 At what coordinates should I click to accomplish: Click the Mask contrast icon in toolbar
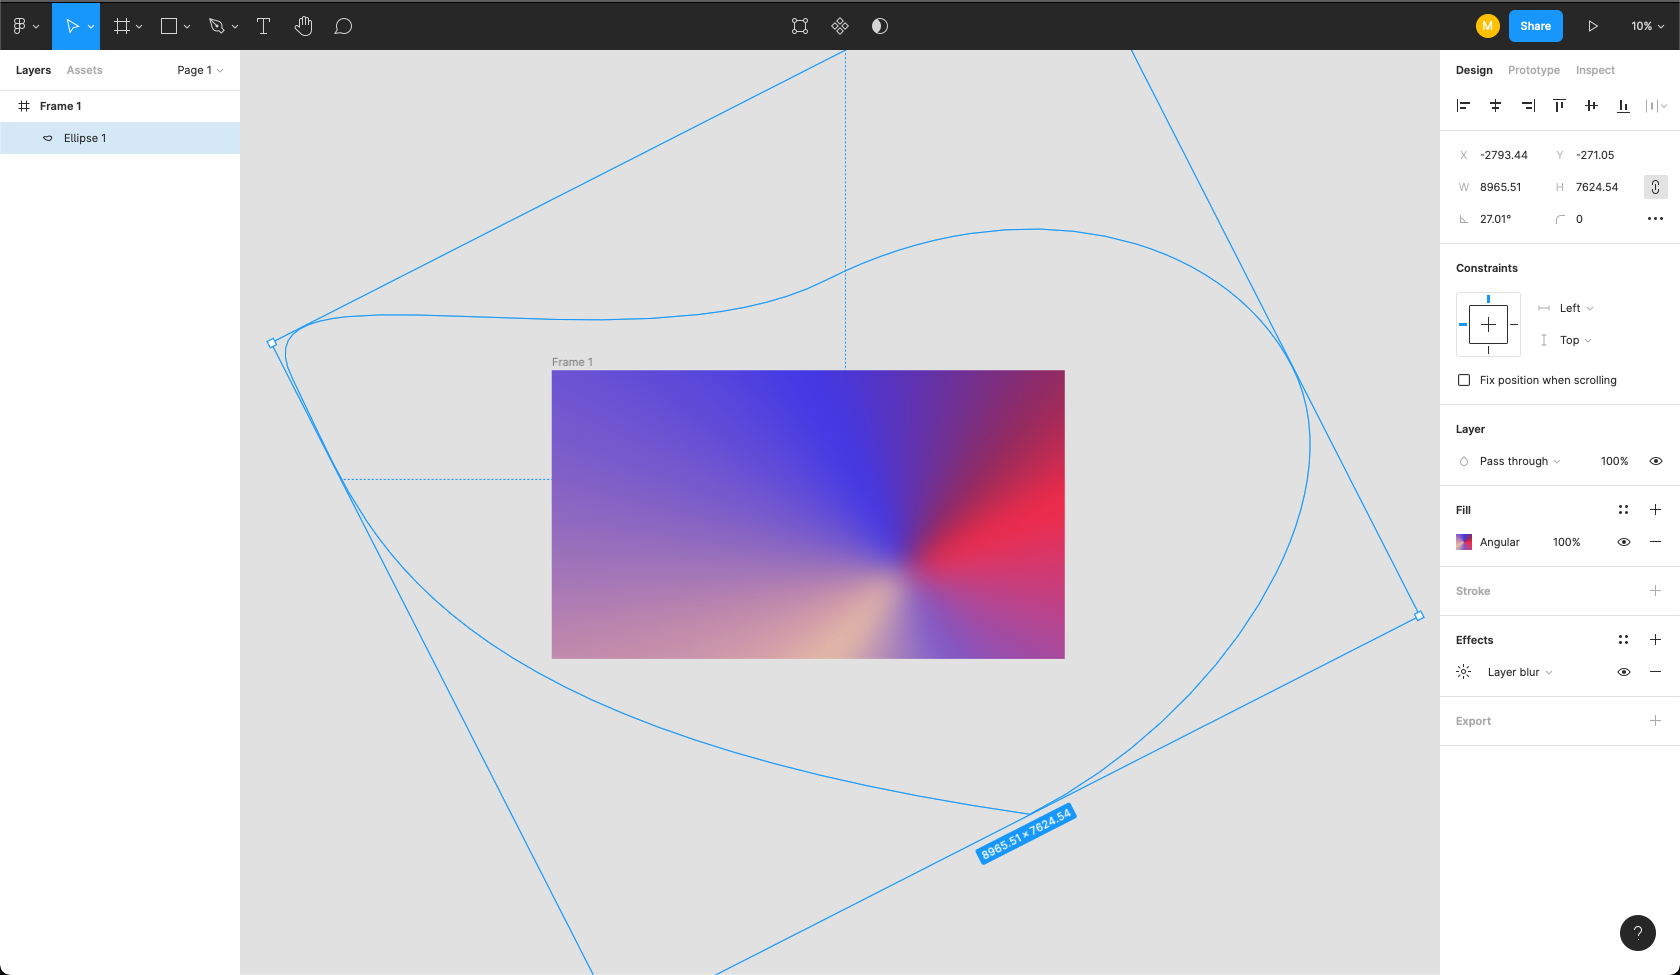tap(880, 26)
